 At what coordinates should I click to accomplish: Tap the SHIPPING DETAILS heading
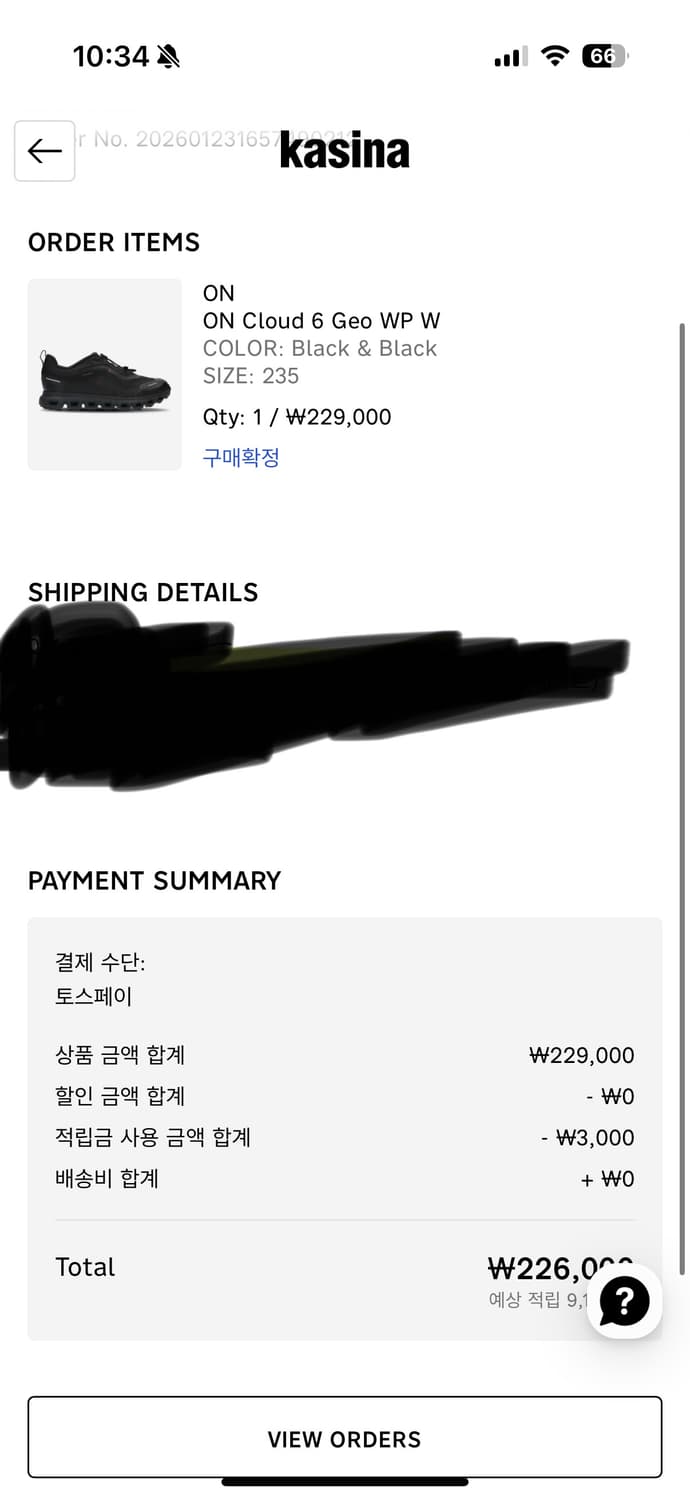coord(143,592)
